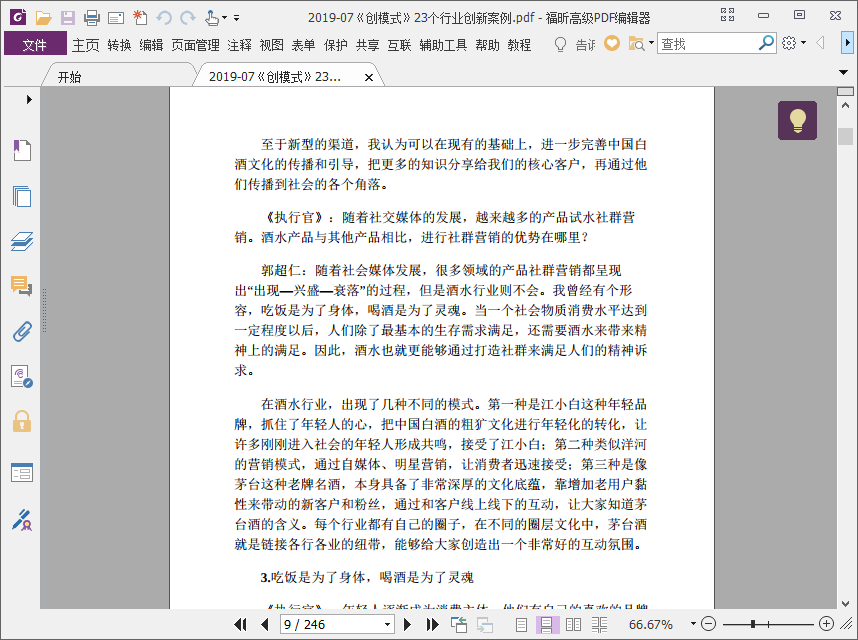Open the zoom percentage dropdown

tap(693, 624)
